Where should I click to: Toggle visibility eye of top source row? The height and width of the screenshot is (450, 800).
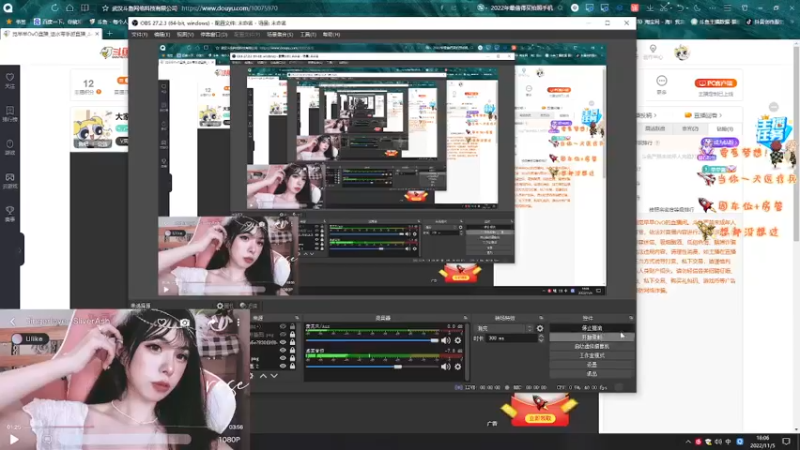point(283,327)
